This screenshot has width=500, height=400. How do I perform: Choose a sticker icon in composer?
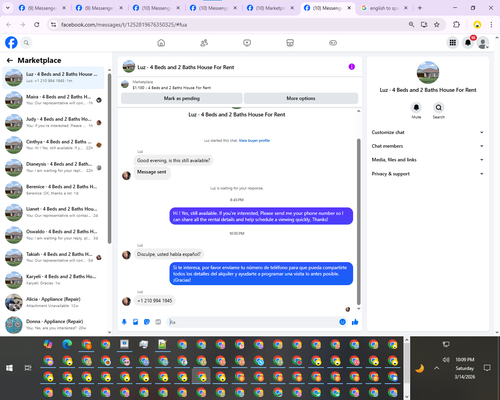point(147,322)
